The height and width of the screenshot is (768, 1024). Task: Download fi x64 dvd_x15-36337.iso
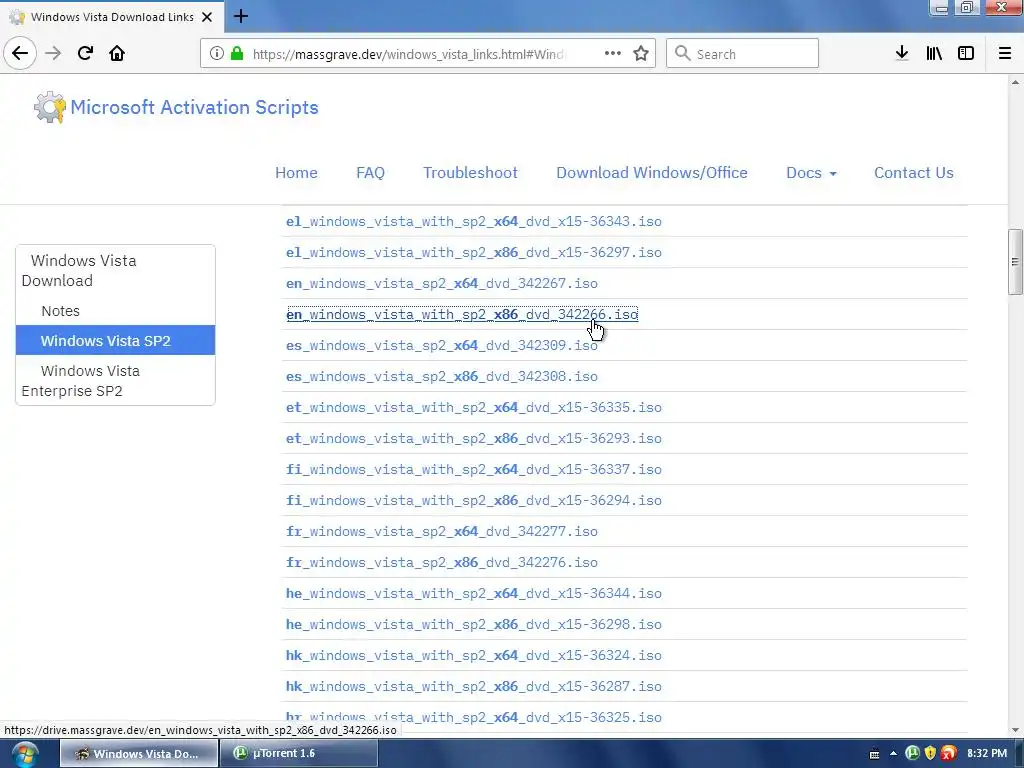click(x=473, y=470)
